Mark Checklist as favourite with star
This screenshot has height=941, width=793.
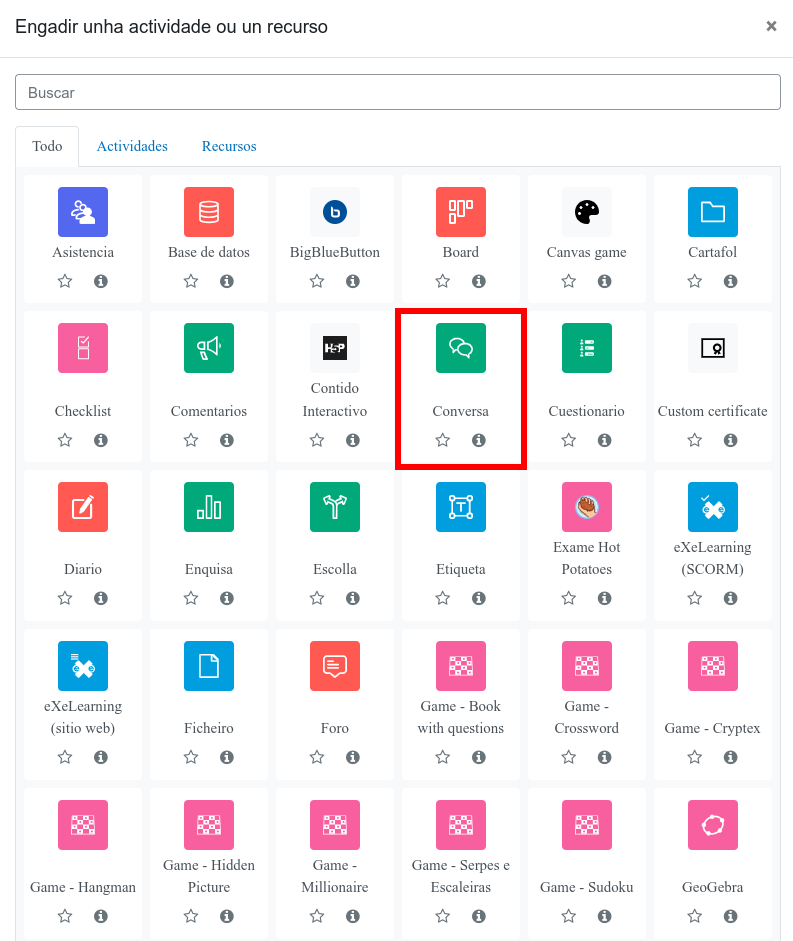point(65,441)
